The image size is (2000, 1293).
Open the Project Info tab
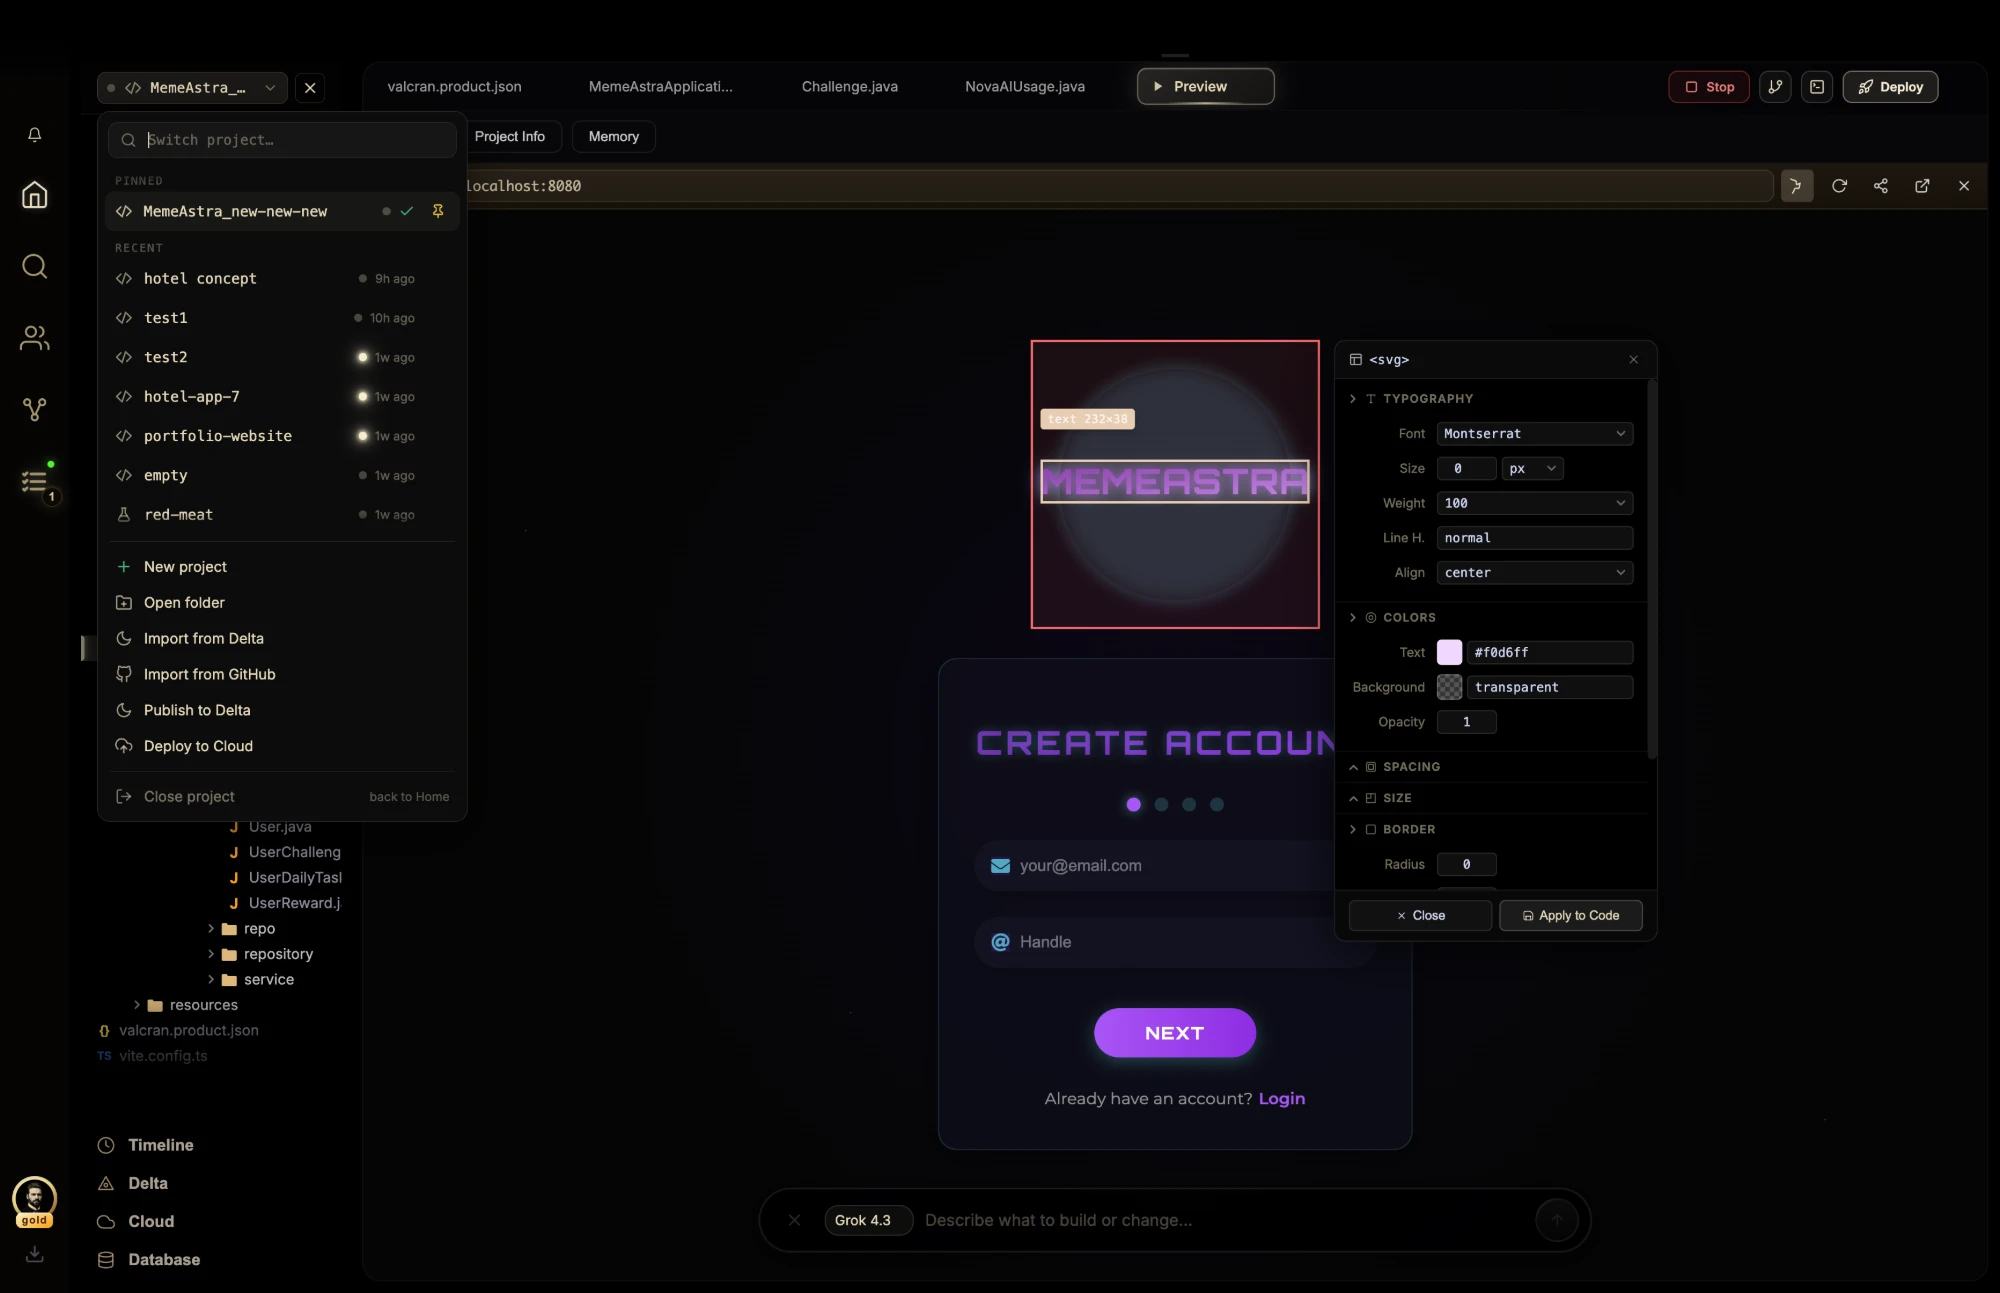[510, 137]
